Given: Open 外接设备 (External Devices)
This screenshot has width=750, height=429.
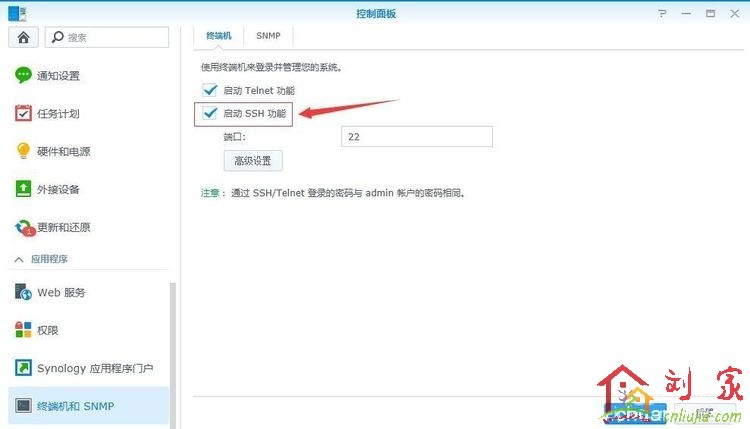Looking at the screenshot, I should [58, 189].
